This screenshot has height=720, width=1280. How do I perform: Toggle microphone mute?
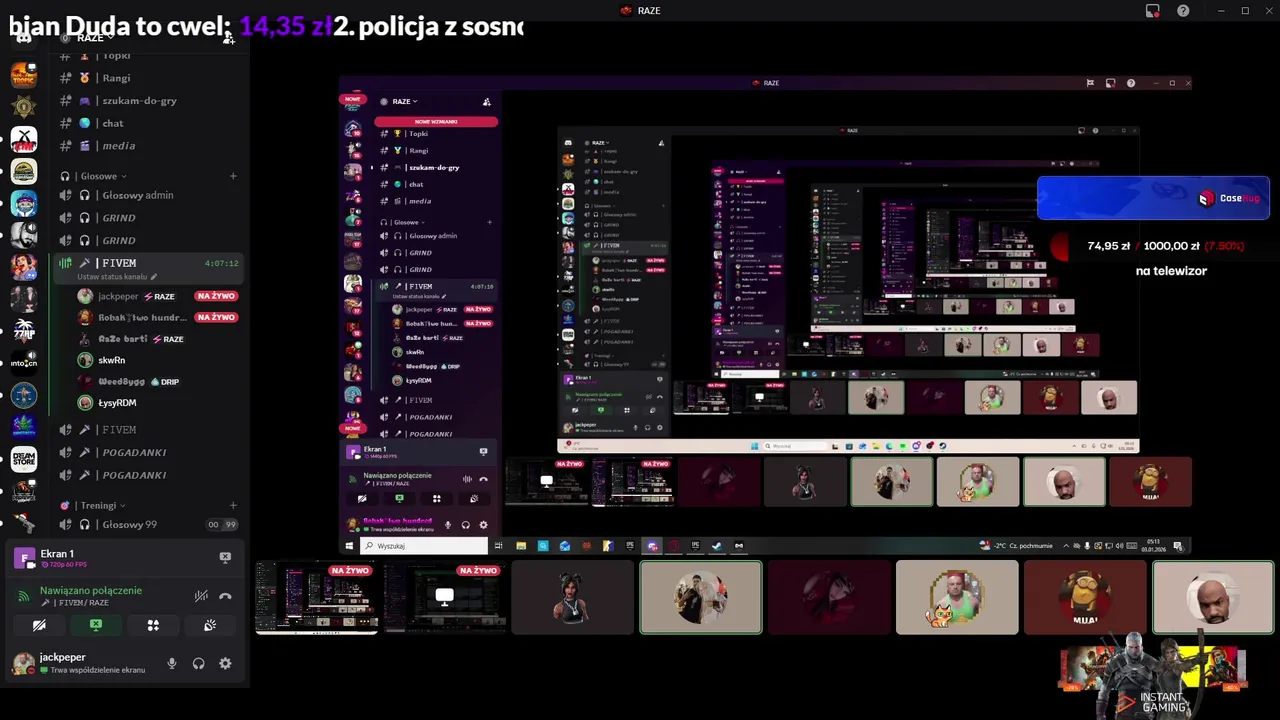point(172,663)
